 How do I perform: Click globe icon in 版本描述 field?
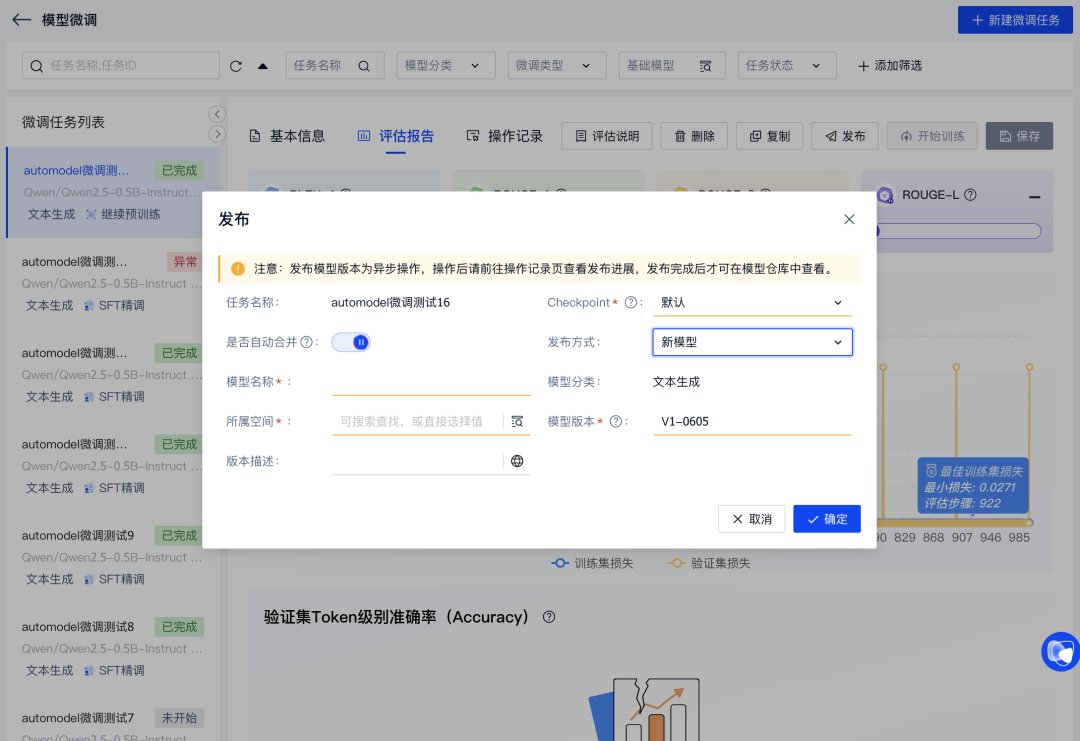tap(517, 461)
